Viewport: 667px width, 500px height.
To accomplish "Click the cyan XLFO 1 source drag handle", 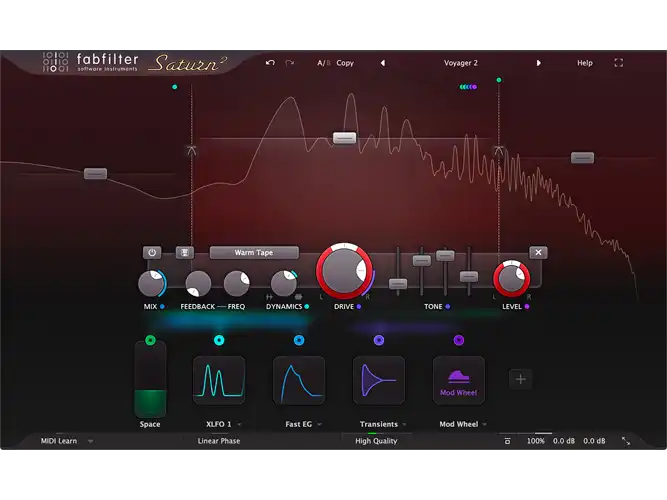I will 219,340.
